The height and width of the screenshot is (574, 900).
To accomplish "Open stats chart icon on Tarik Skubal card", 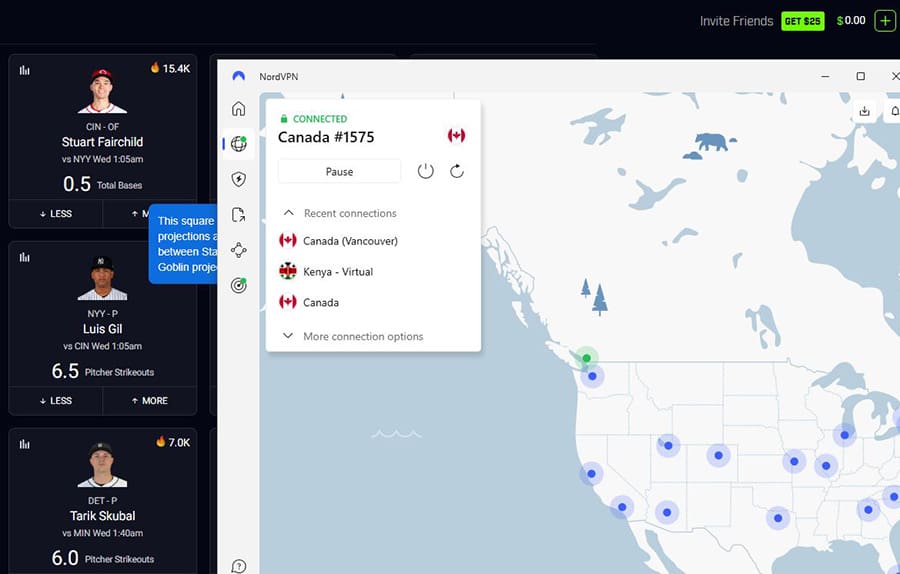I will tap(25, 444).
